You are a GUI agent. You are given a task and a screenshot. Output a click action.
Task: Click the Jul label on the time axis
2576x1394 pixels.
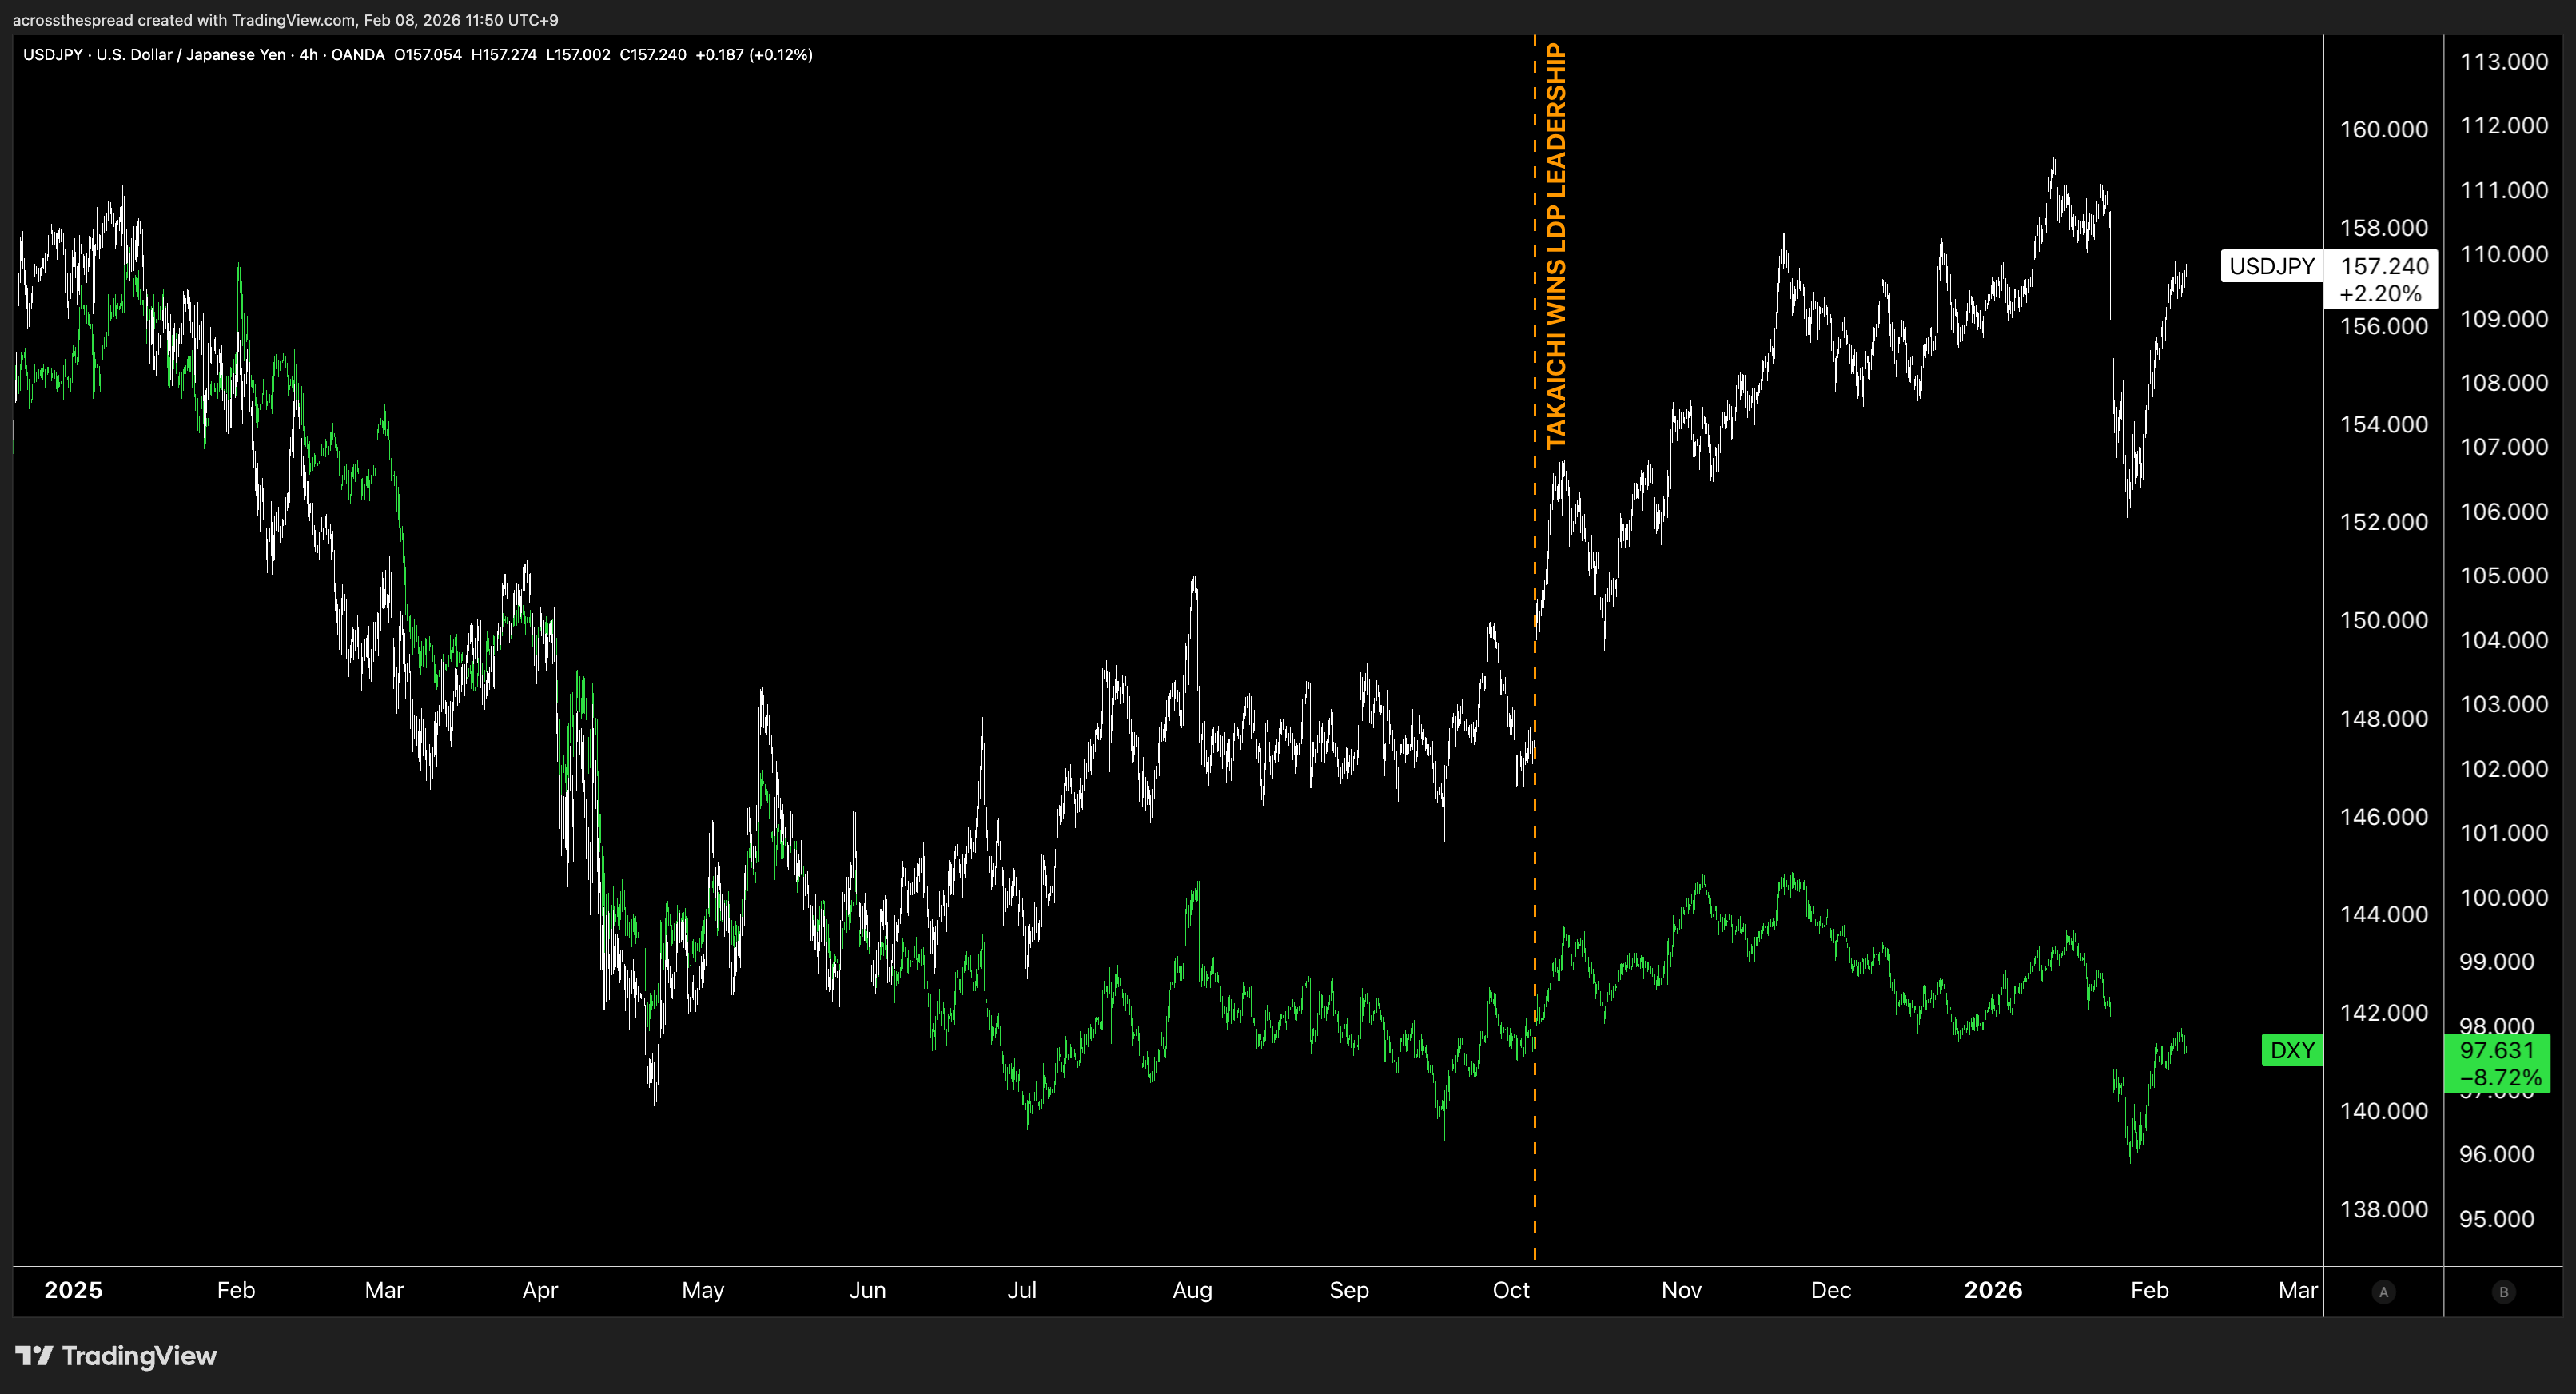[1022, 1290]
